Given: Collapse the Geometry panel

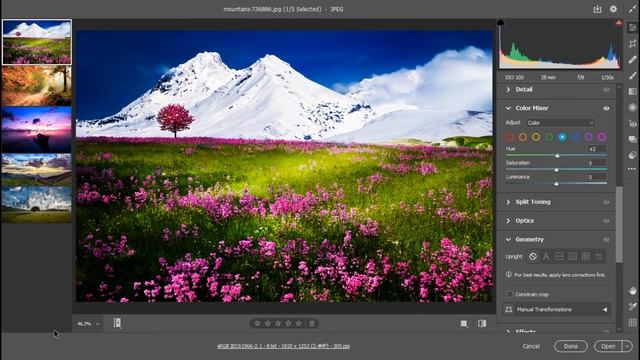Looking at the screenshot, I should click(x=508, y=240).
